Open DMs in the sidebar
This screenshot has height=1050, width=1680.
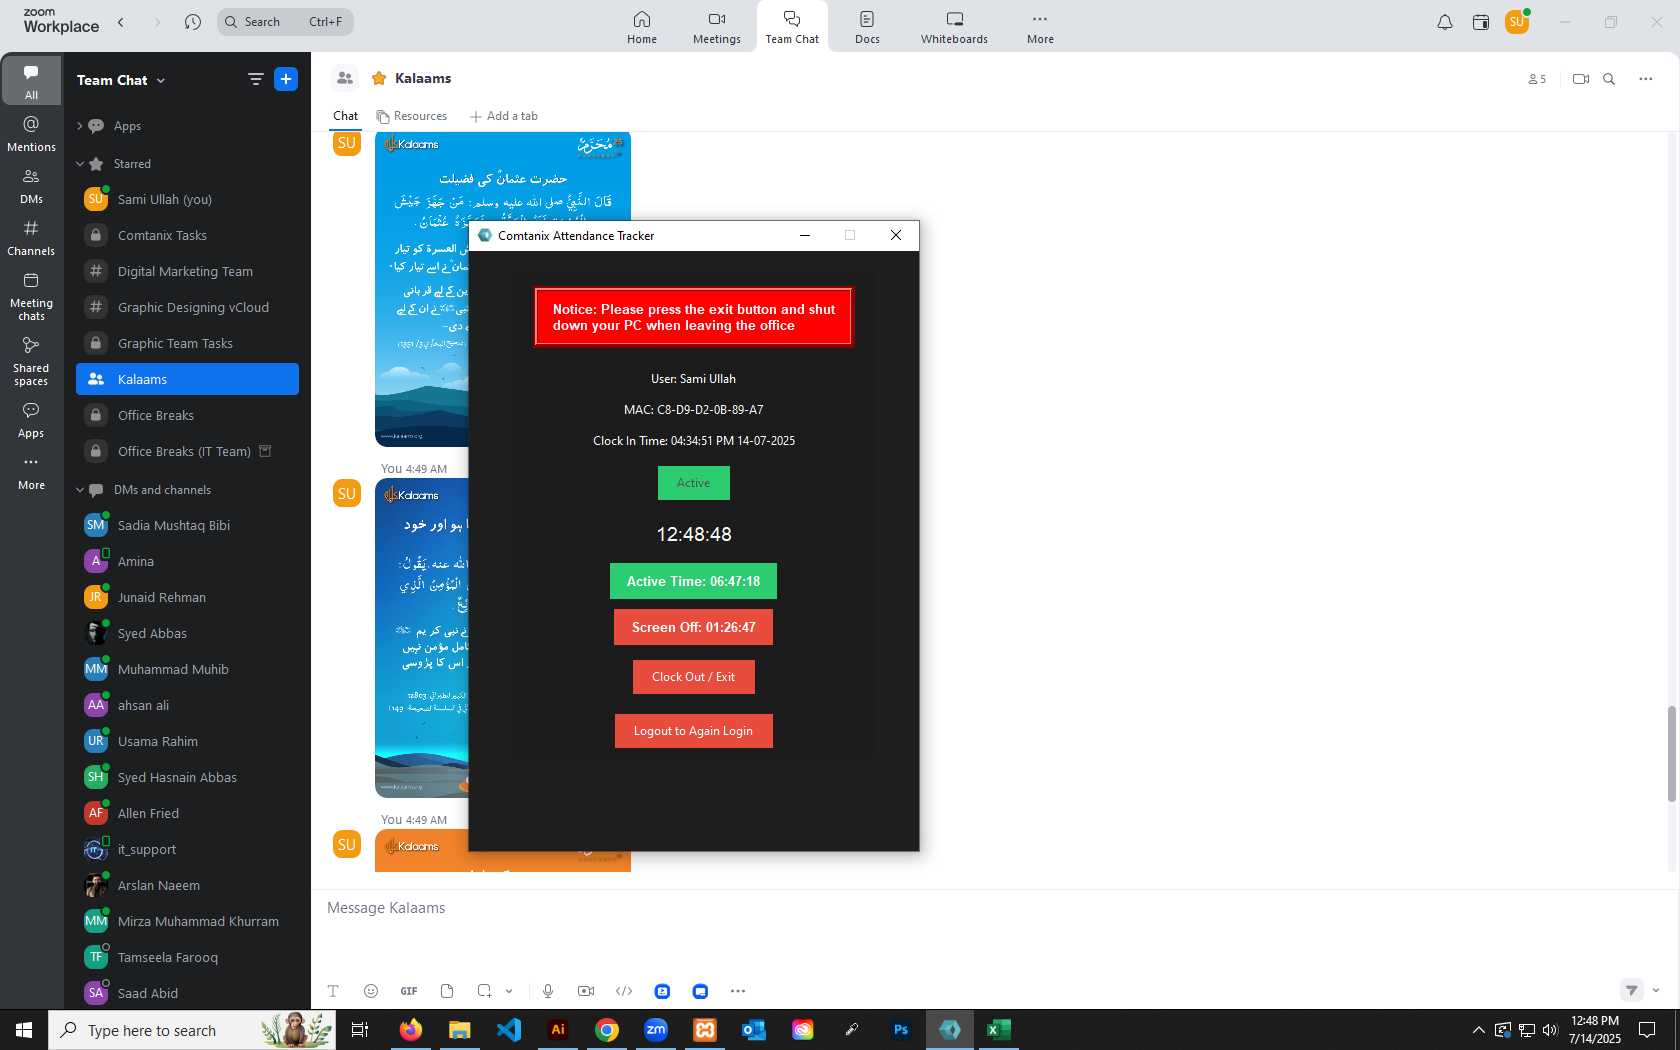coord(31,186)
